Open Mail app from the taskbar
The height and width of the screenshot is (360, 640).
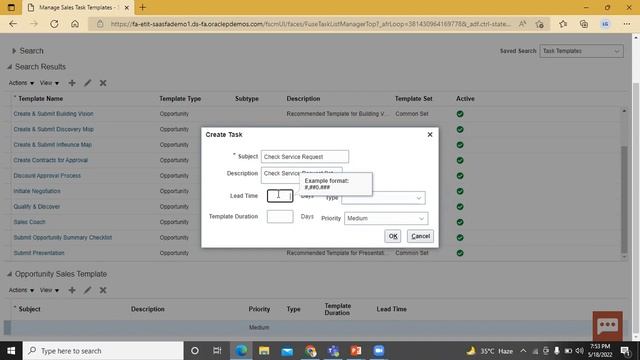point(287,351)
